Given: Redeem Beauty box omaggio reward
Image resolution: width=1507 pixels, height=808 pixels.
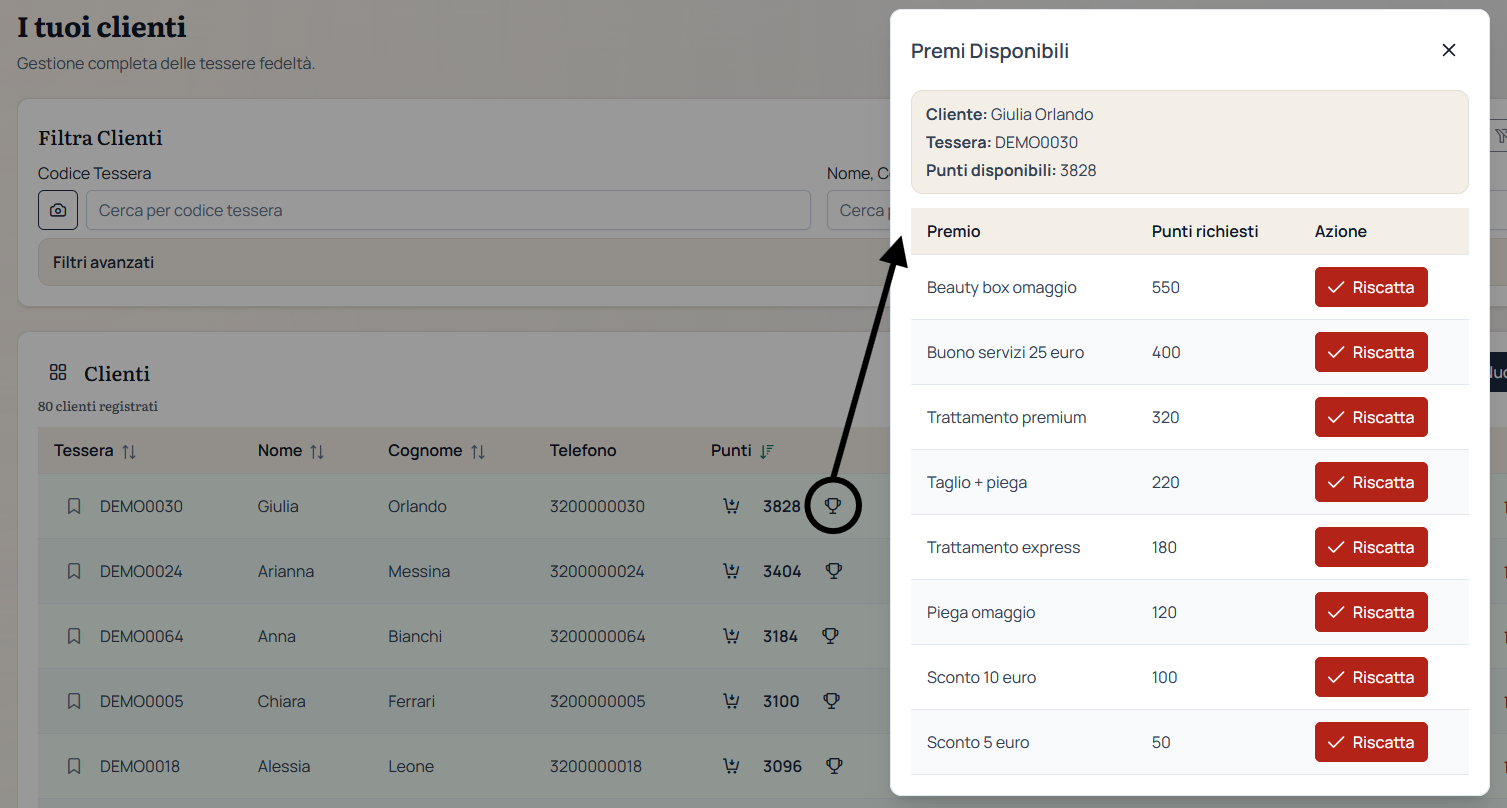Looking at the screenshot, I should [x=1371, y=287].
